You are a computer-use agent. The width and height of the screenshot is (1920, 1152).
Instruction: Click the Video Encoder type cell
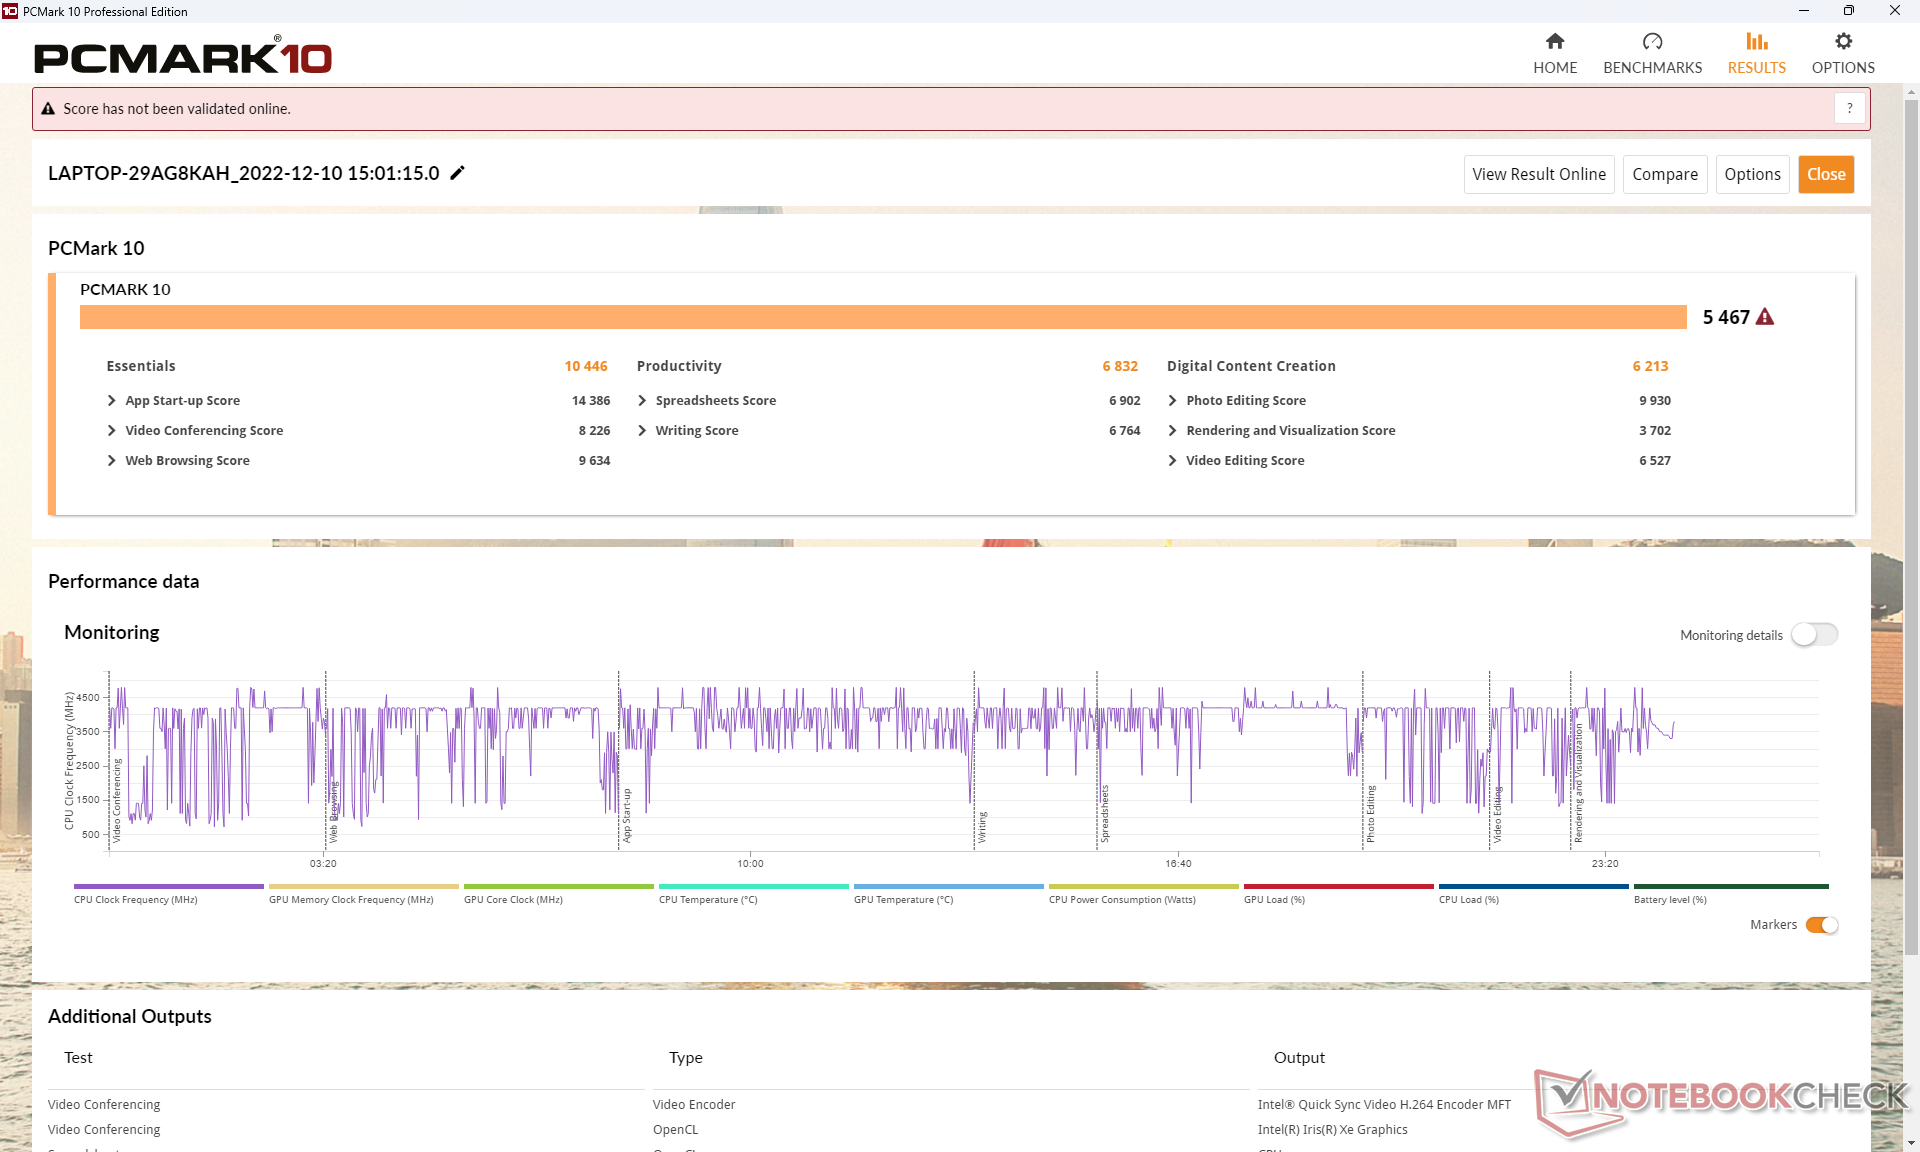tap(694, 1104)
